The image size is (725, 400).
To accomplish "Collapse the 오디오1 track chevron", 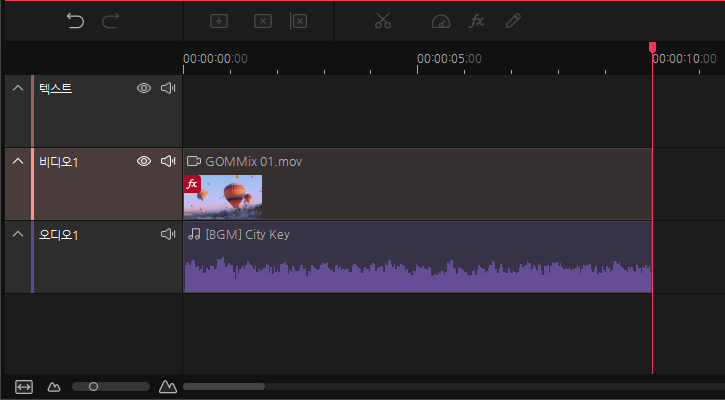I will pos(18,234).
